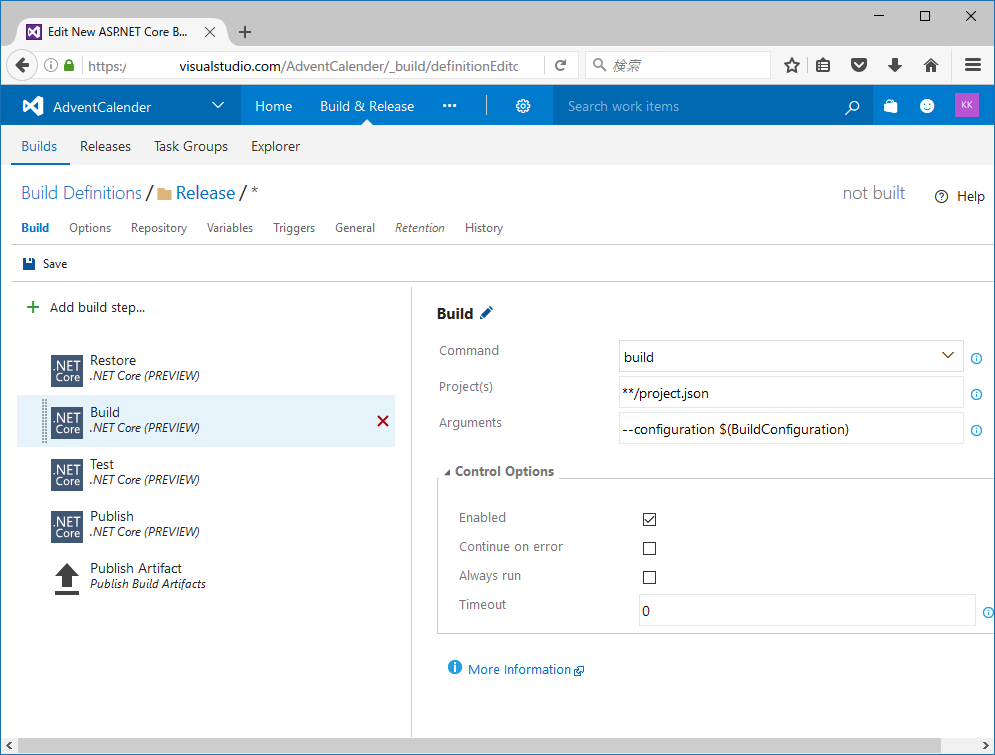
Task: Click the Publish Artifact upload arrow icon
Action: 67,579
